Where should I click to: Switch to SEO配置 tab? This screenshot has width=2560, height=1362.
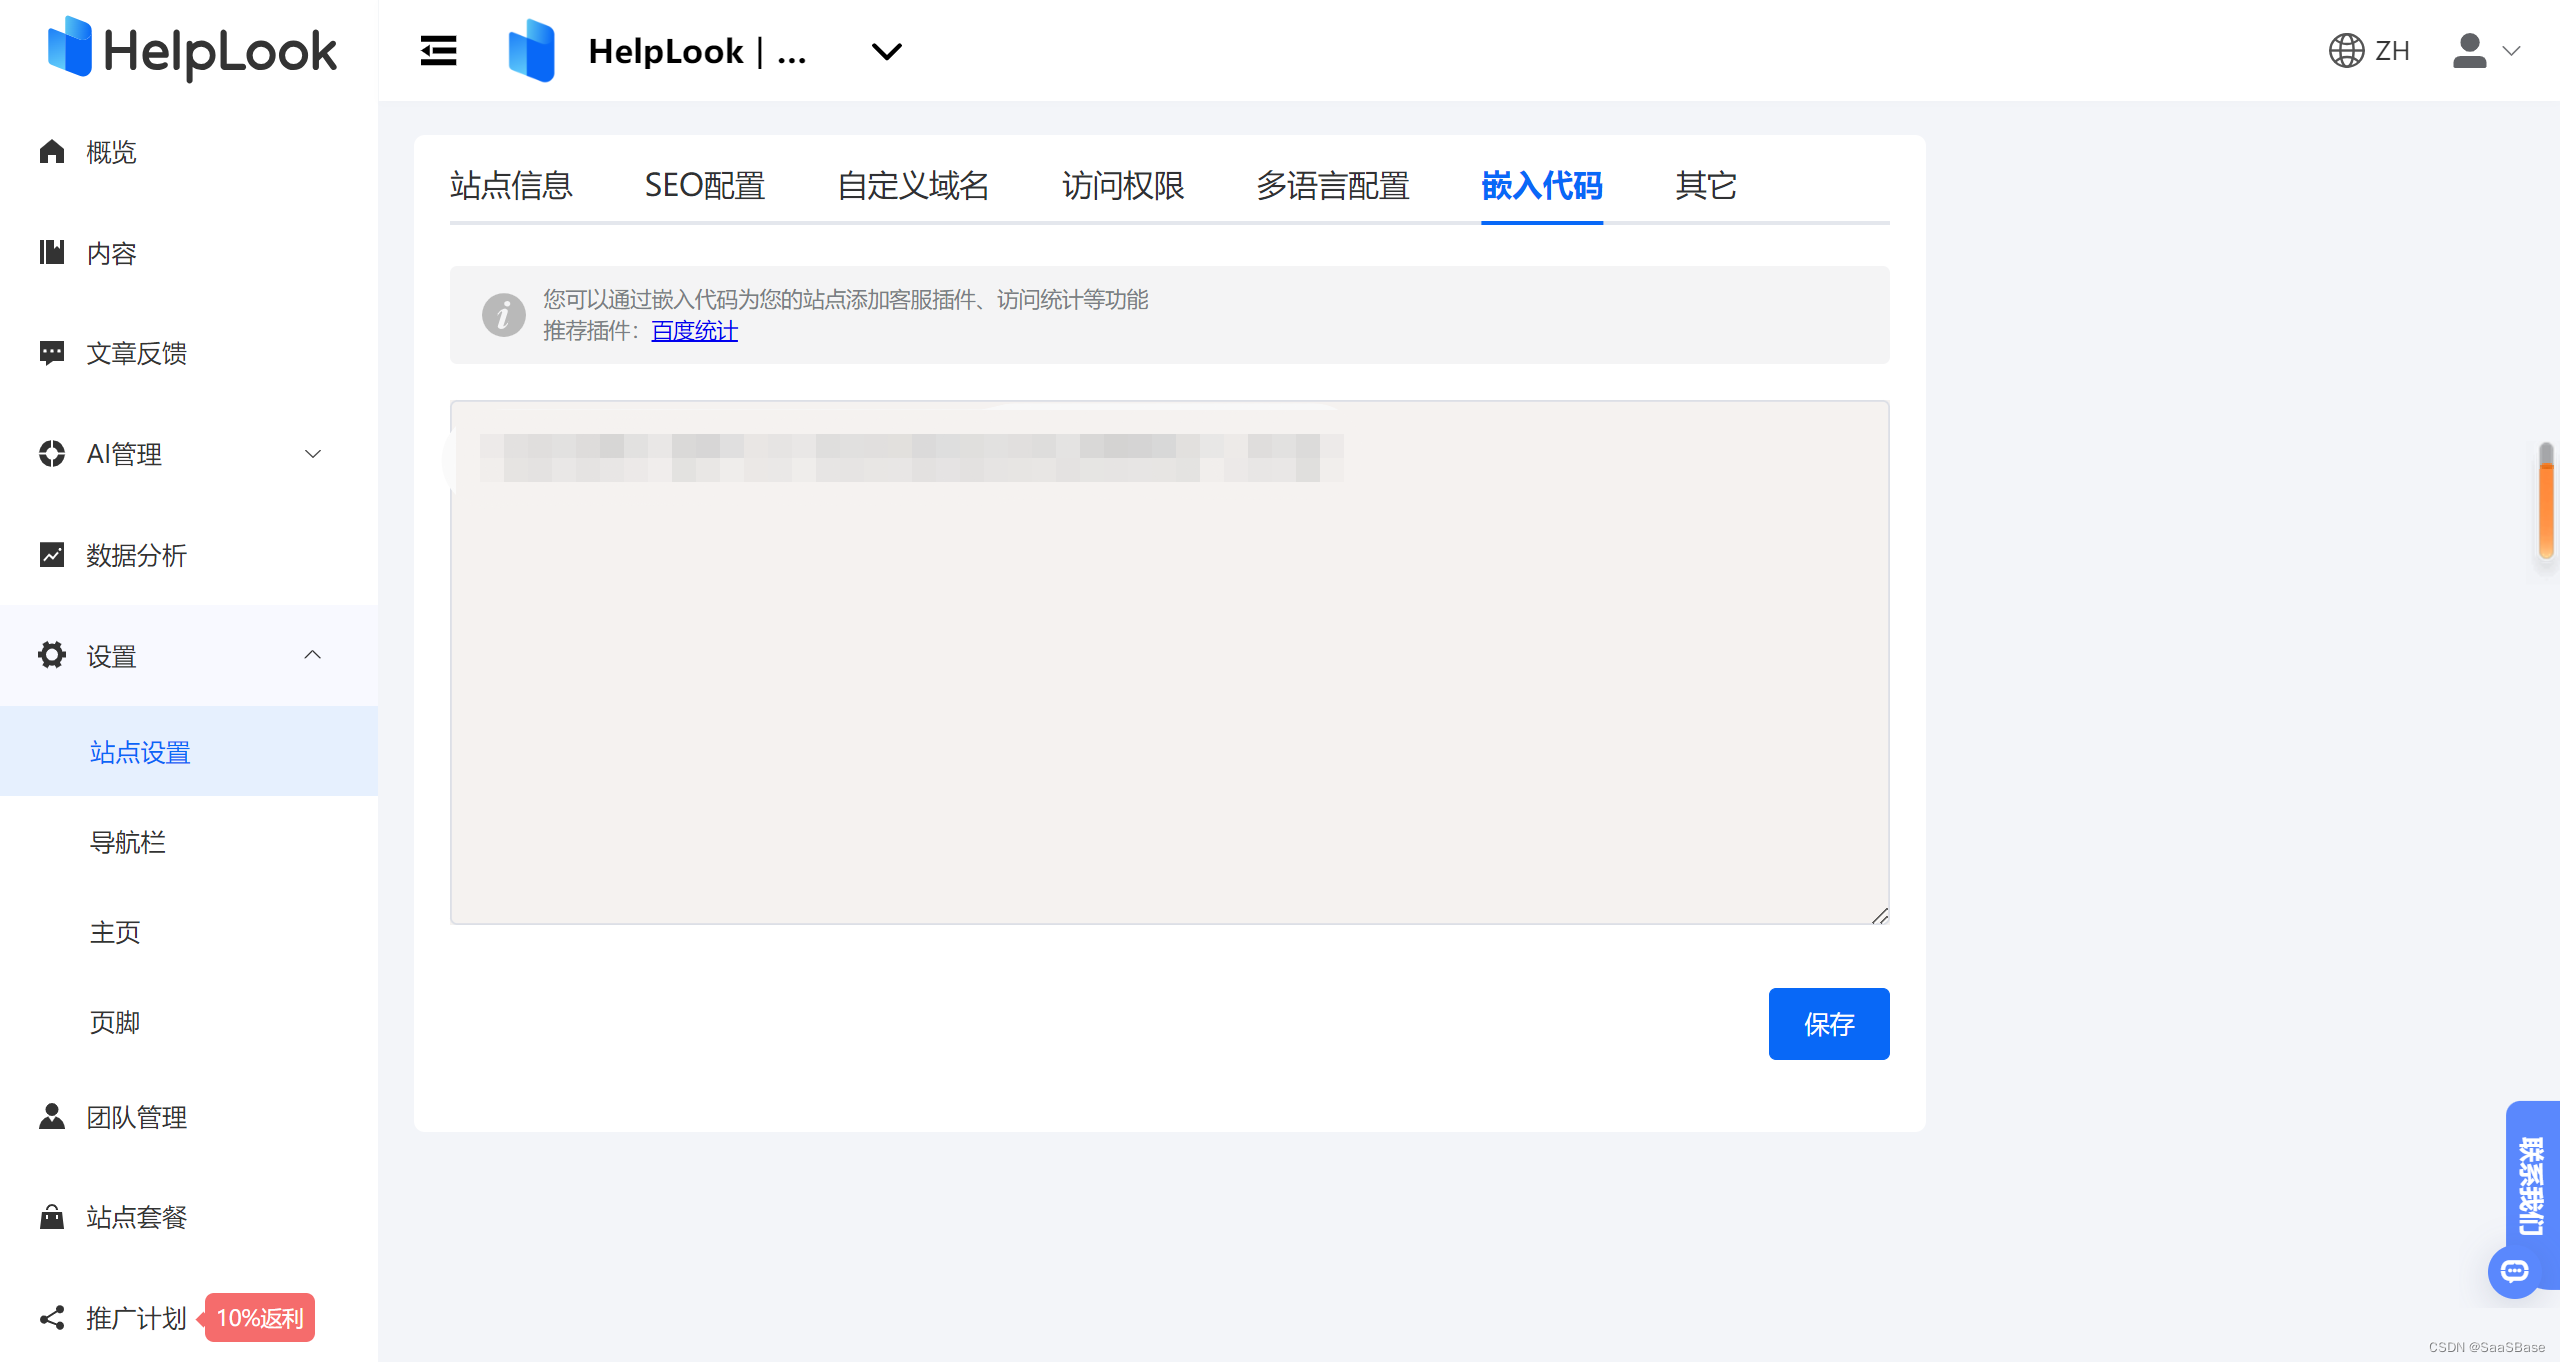[705, 186]
